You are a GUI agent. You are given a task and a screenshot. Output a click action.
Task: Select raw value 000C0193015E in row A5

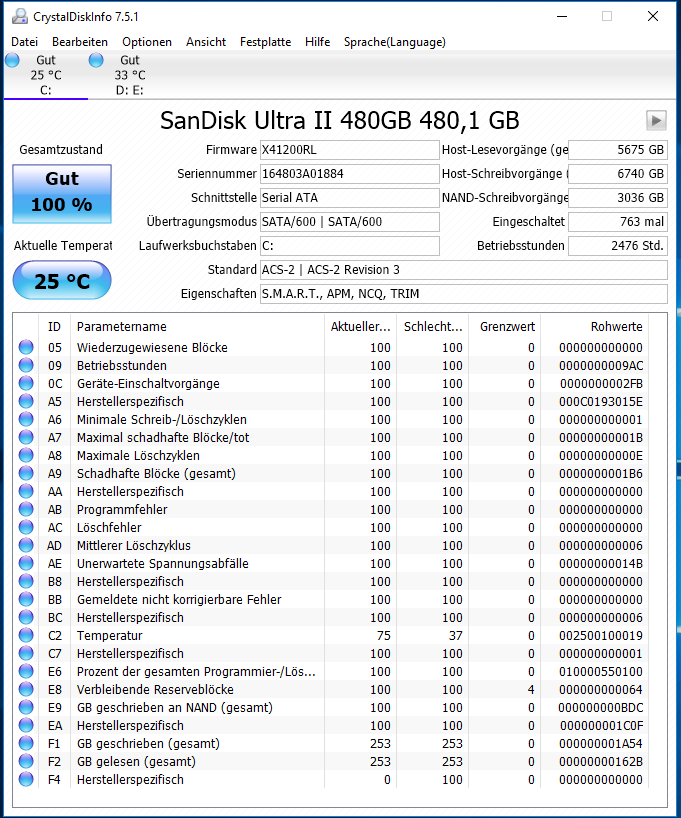[601, 402]
